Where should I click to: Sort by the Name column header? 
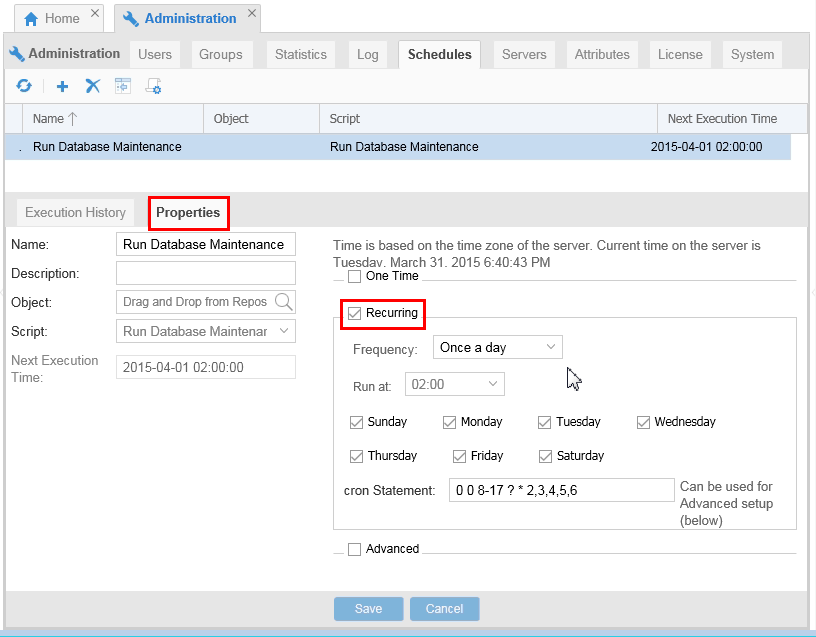(x=113, y=119)
